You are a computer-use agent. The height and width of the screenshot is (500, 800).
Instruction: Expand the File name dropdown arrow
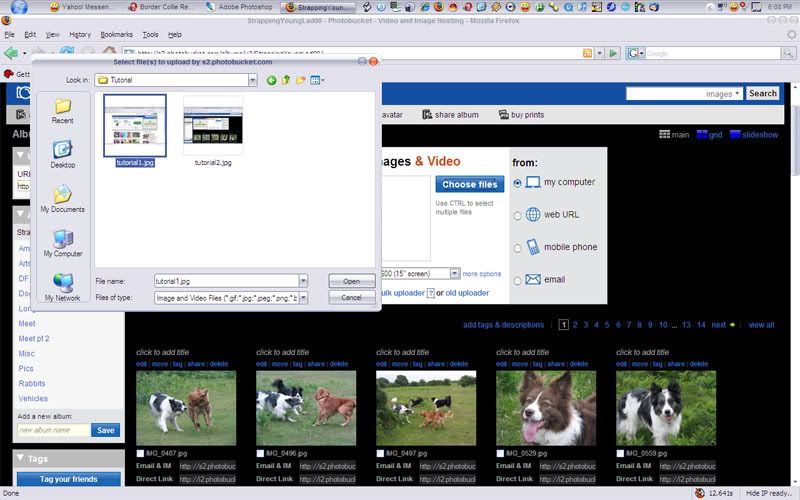point(303,281)
